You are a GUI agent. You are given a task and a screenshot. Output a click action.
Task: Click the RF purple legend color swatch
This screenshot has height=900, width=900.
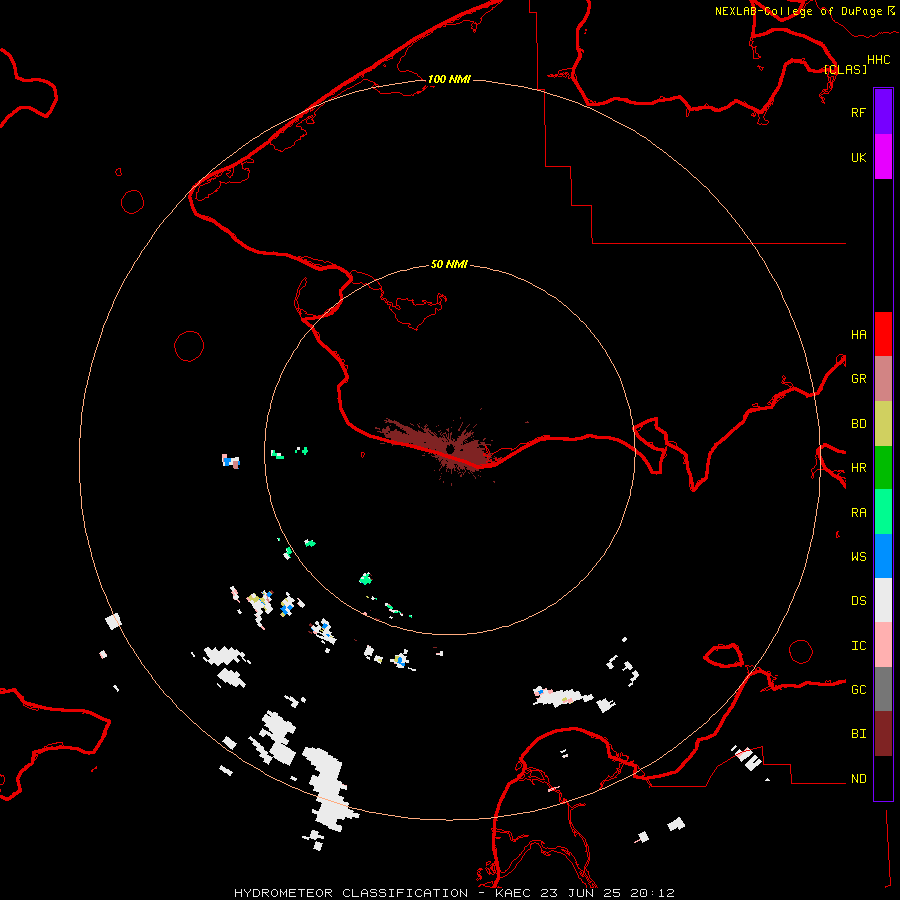tap(883, 112)
